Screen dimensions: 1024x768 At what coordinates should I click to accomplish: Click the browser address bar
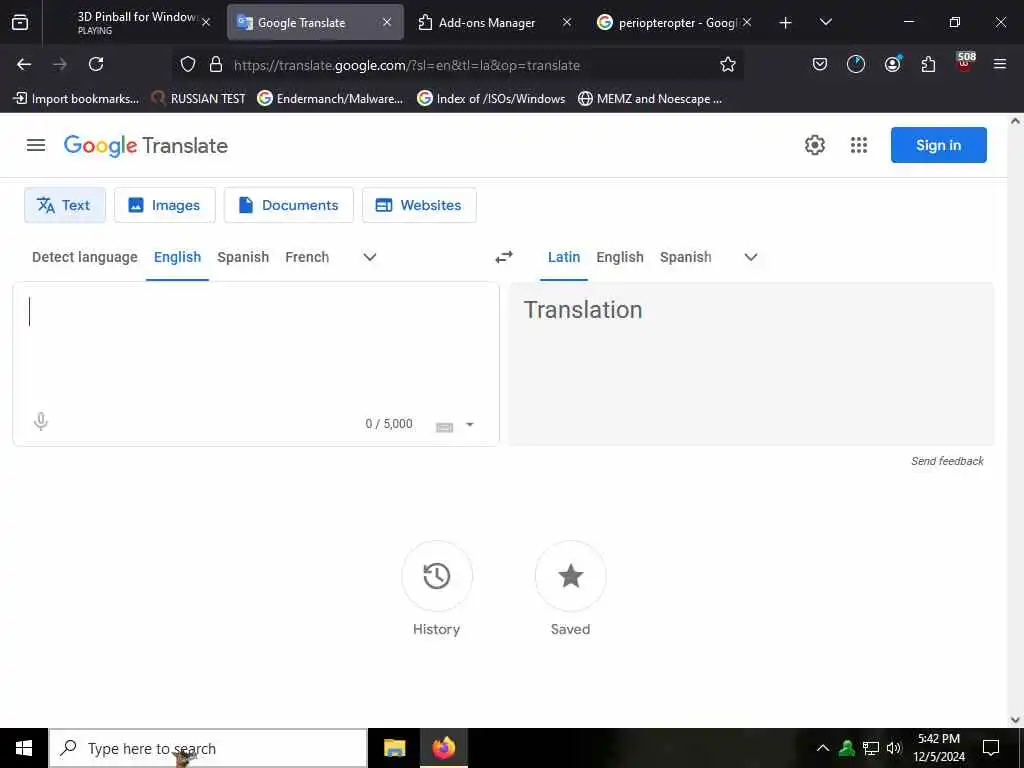457,65
